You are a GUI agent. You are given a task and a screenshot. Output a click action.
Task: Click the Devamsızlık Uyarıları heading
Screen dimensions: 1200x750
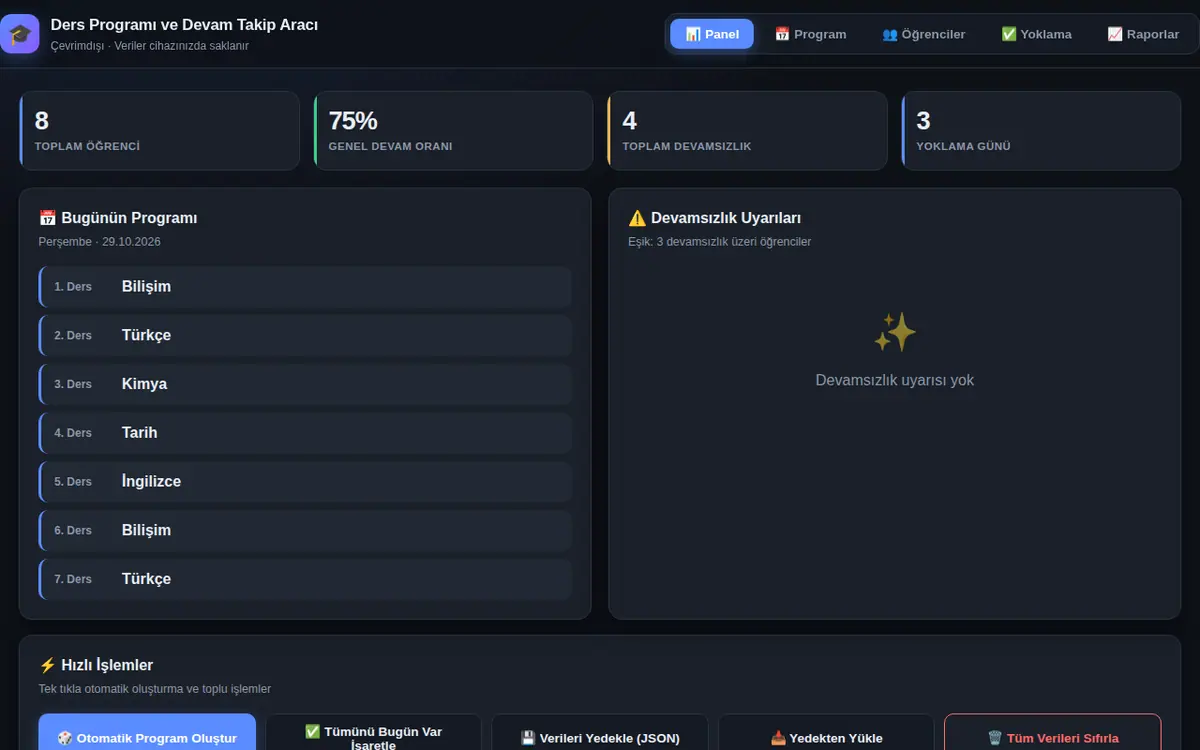click(714, 218)
